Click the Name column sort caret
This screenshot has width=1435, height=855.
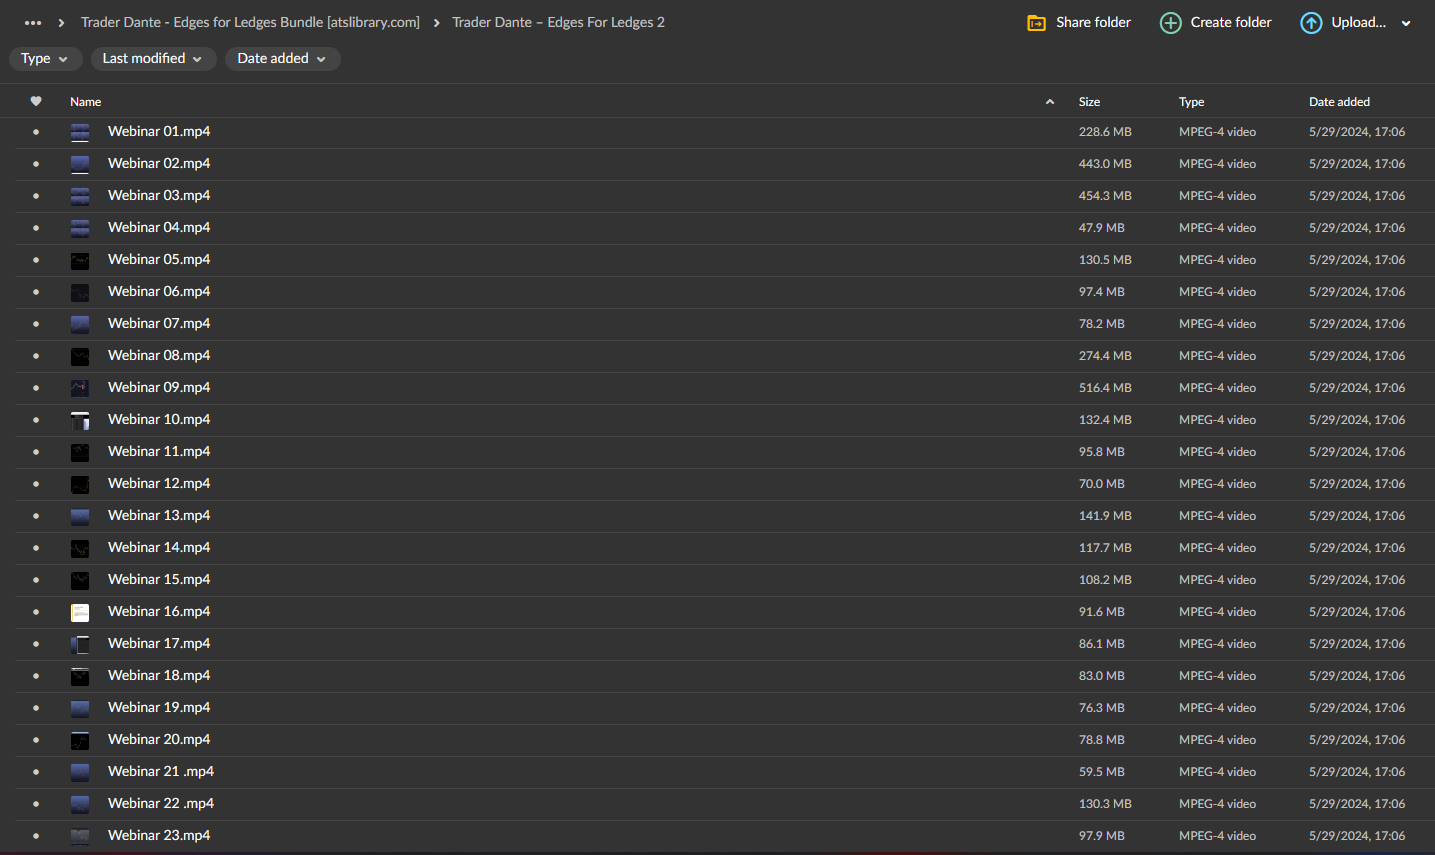pyautogui.click(x=1049, y=101)
